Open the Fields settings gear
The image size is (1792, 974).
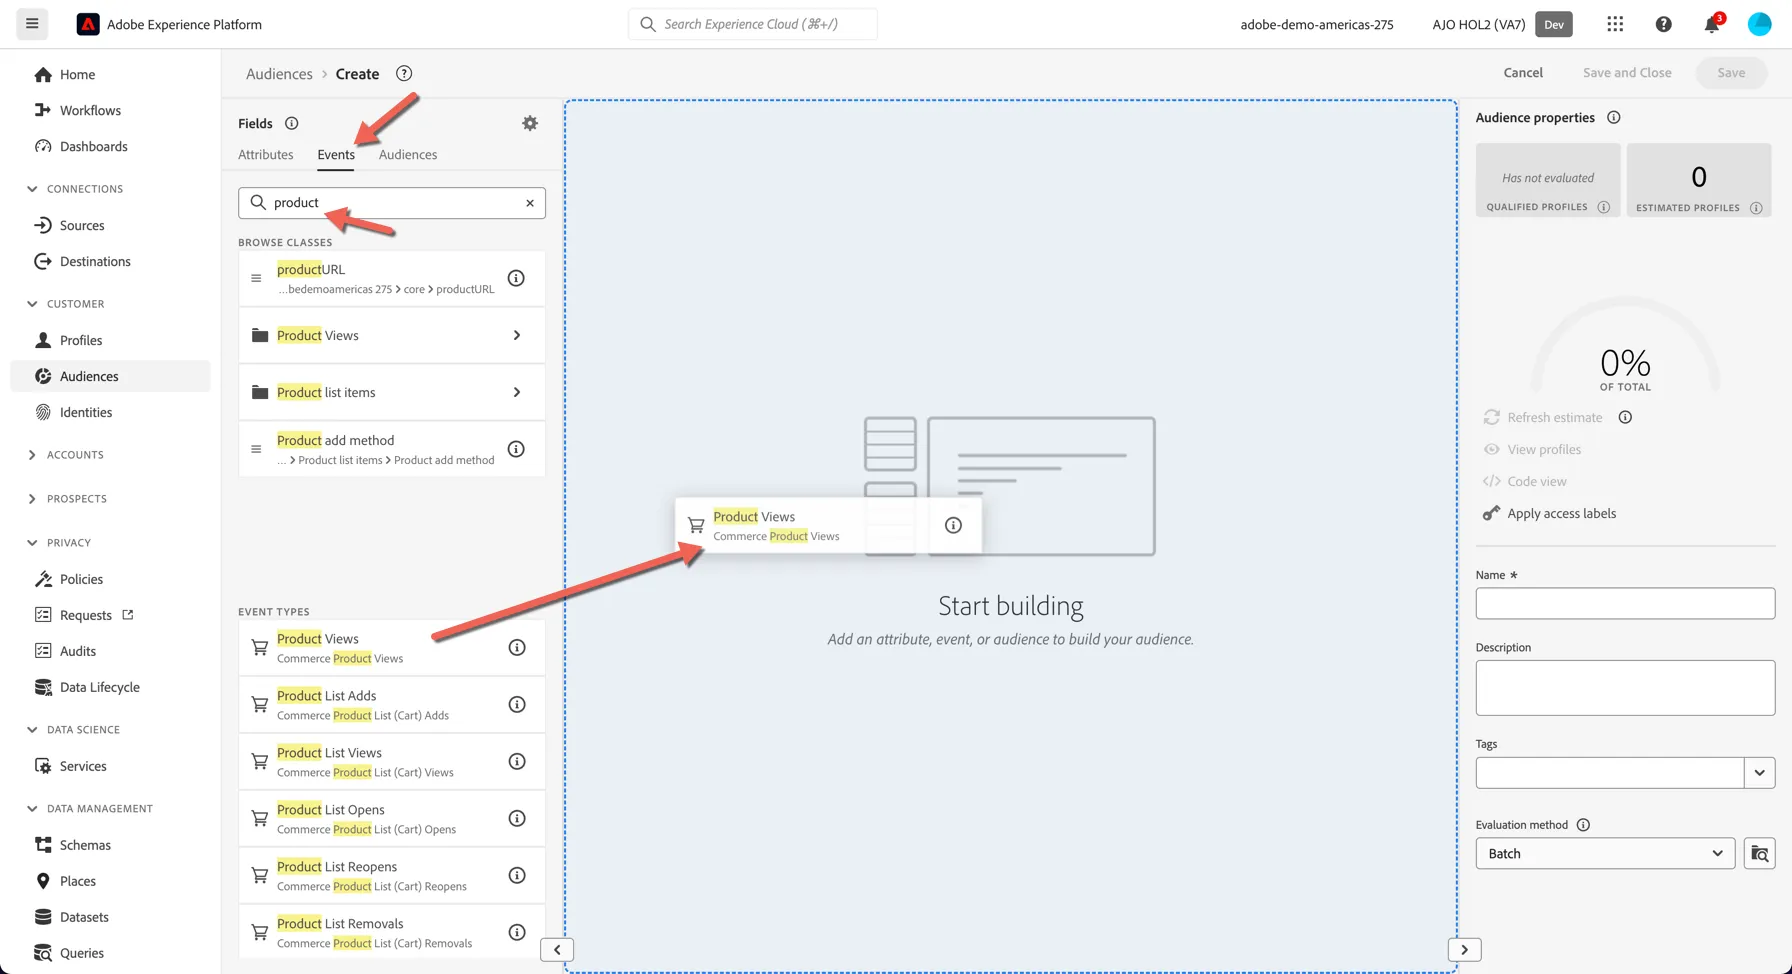point(530,123)
